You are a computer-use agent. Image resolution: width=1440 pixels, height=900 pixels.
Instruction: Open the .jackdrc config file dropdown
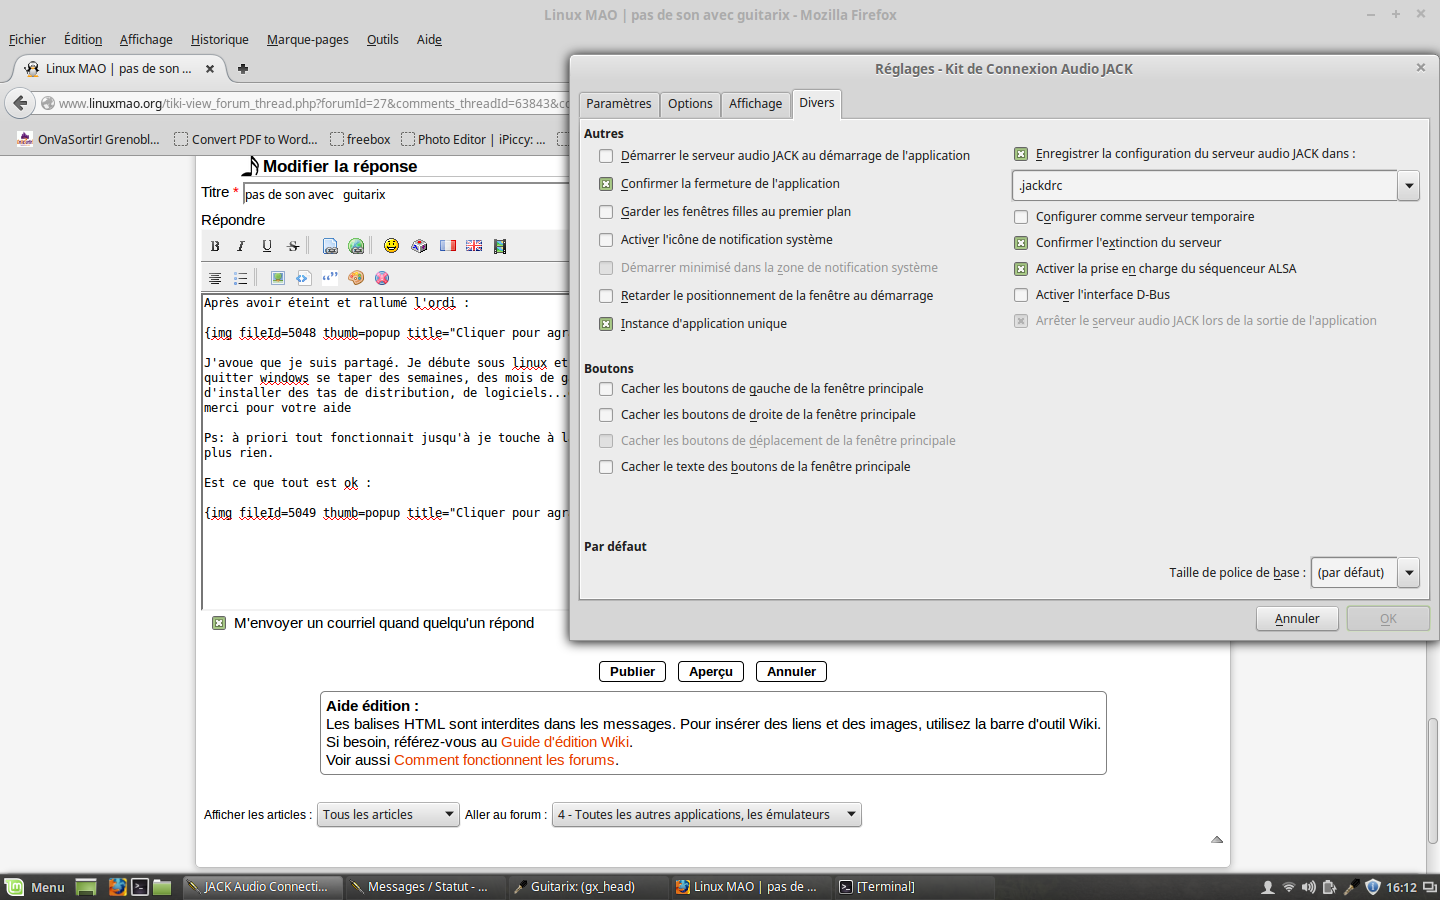point(1408,186)
